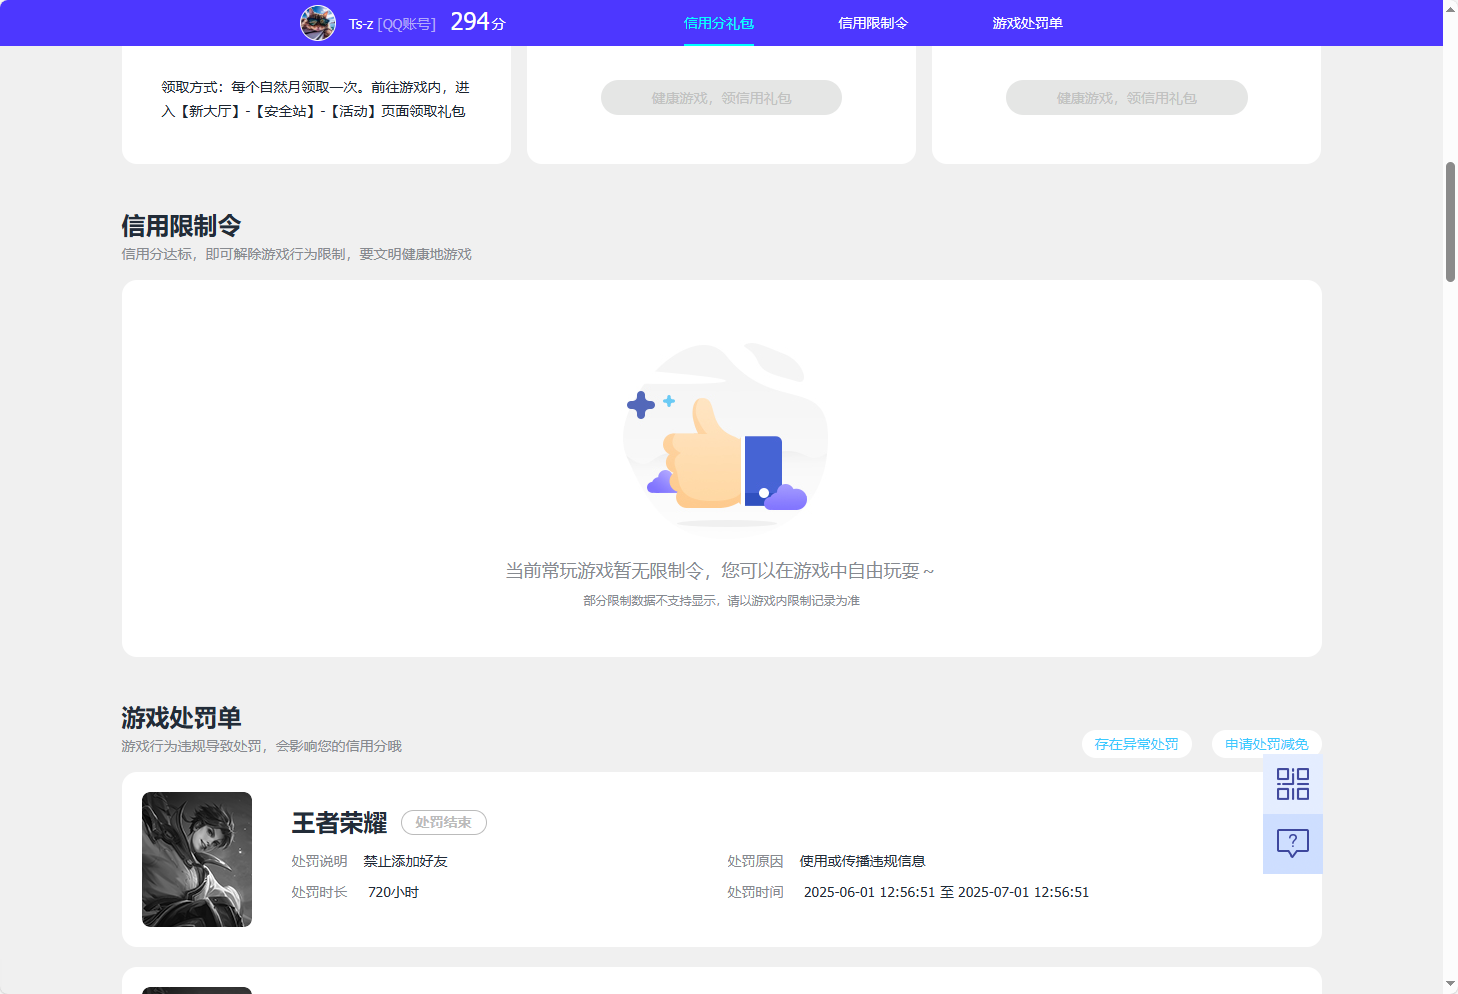Click the 使用或传播违规信息 reason text
The image size is (1458, 994).
(x=861, y=860)
